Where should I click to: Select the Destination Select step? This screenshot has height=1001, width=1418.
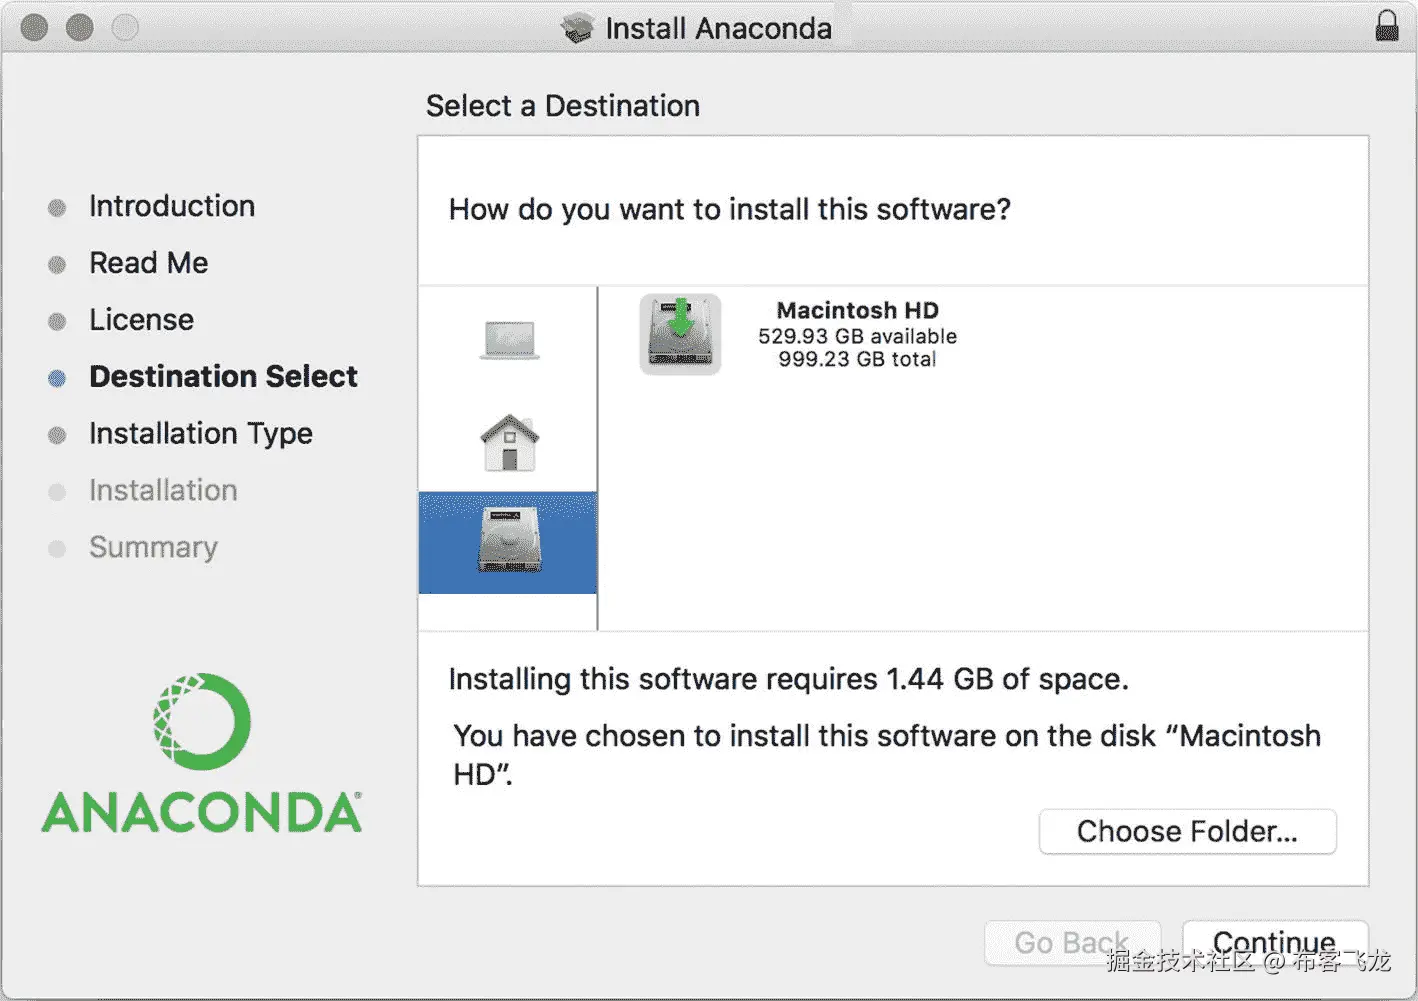click(x=223, y=377)
